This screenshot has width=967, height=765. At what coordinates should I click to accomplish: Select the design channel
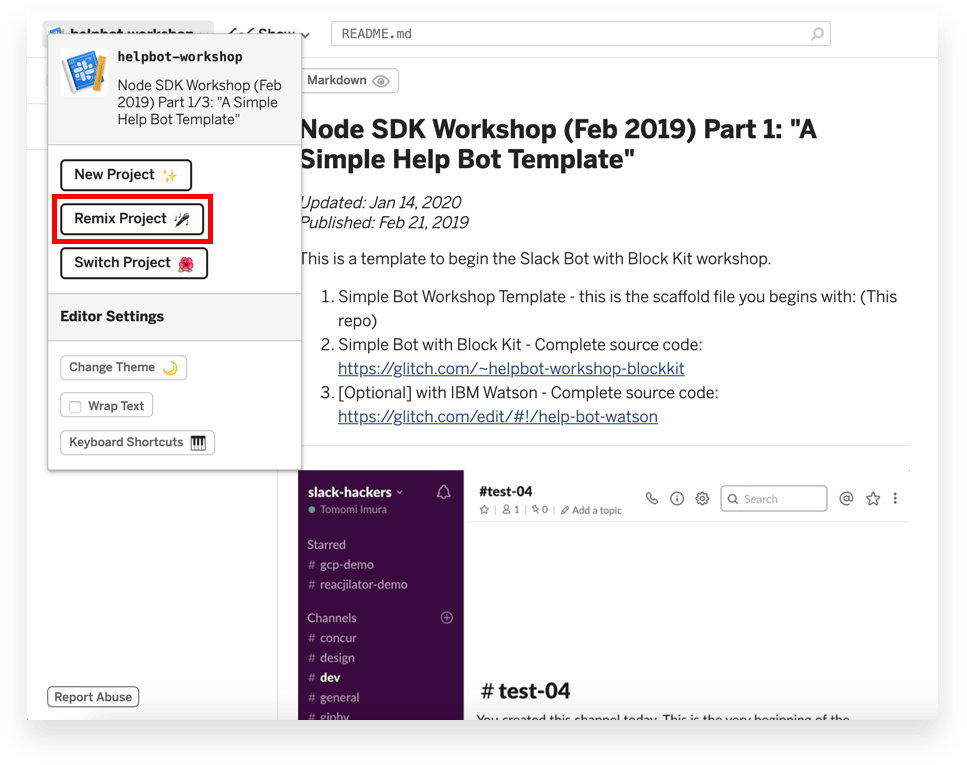(331, 658)
